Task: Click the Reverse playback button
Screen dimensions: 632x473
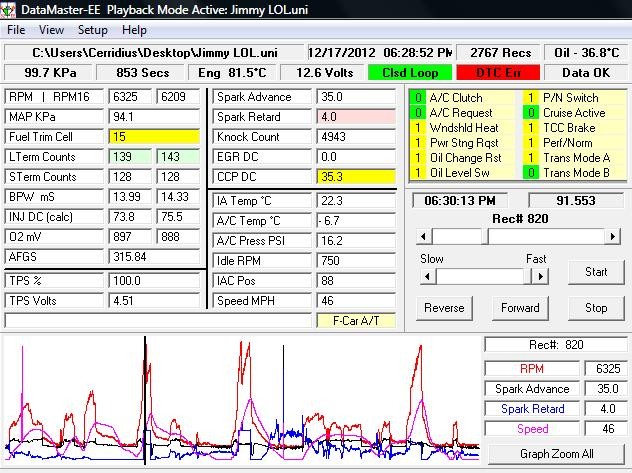Action: pos(444,308)
